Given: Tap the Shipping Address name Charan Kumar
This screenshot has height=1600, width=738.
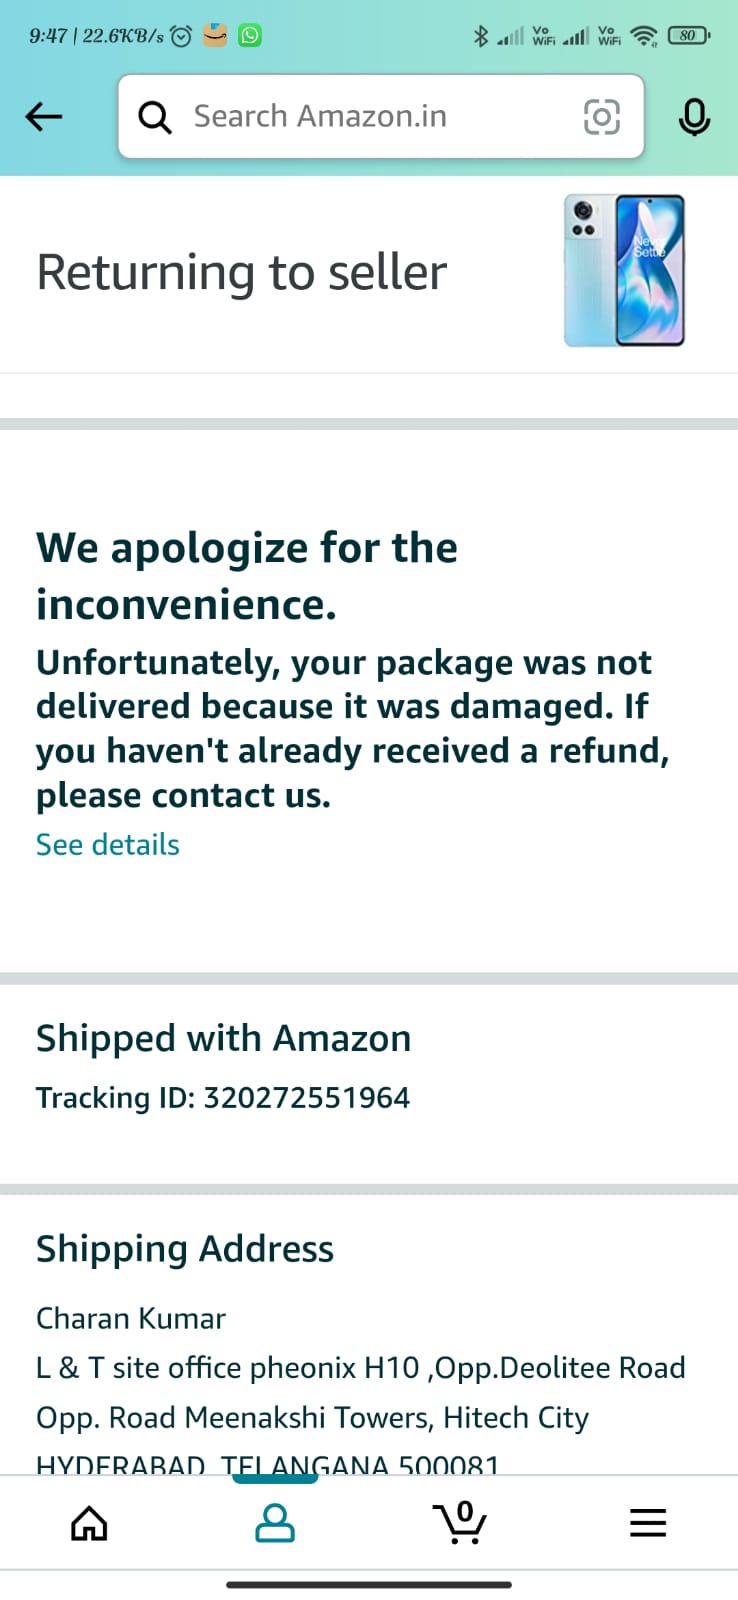Looking at the screenshot, I should 131,1318.
